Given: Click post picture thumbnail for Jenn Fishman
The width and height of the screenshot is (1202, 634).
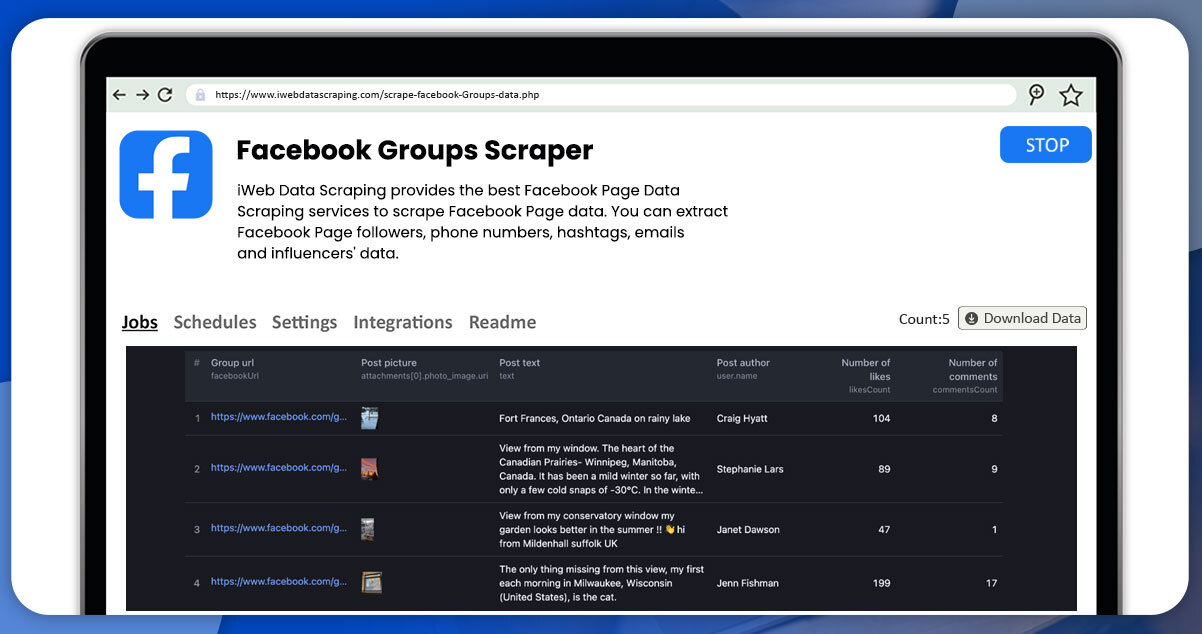Looking at the screenshot, I should pos(371,582).
